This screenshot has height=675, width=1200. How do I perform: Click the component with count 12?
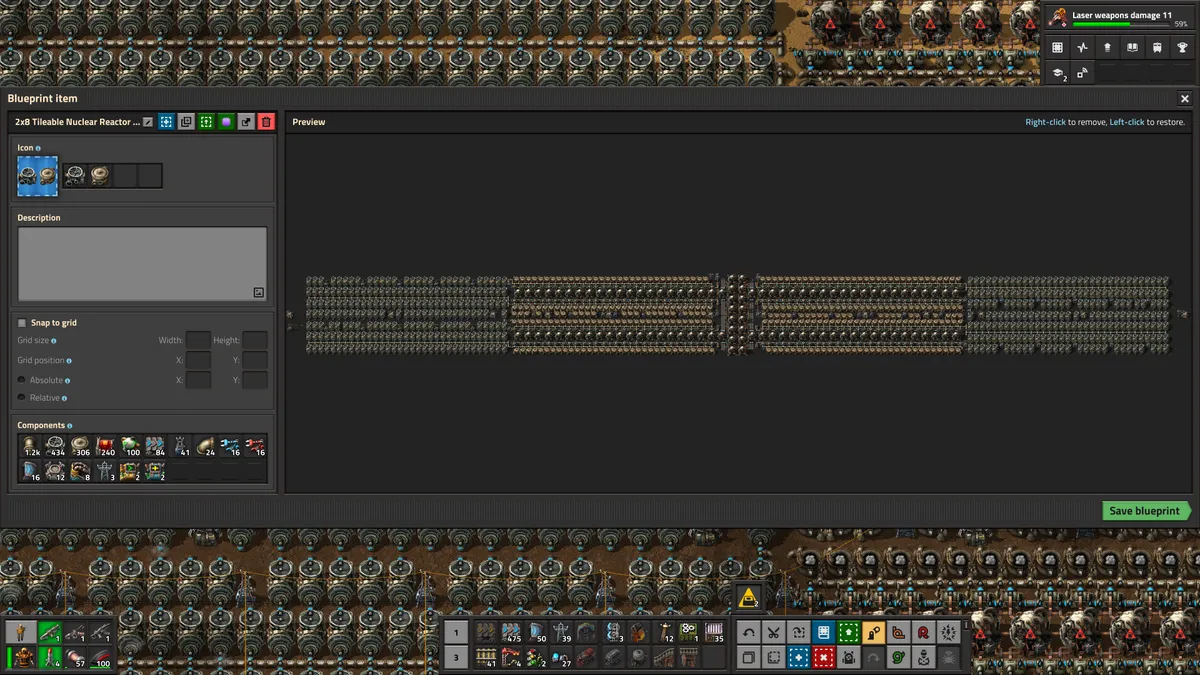tap(56, 471)
